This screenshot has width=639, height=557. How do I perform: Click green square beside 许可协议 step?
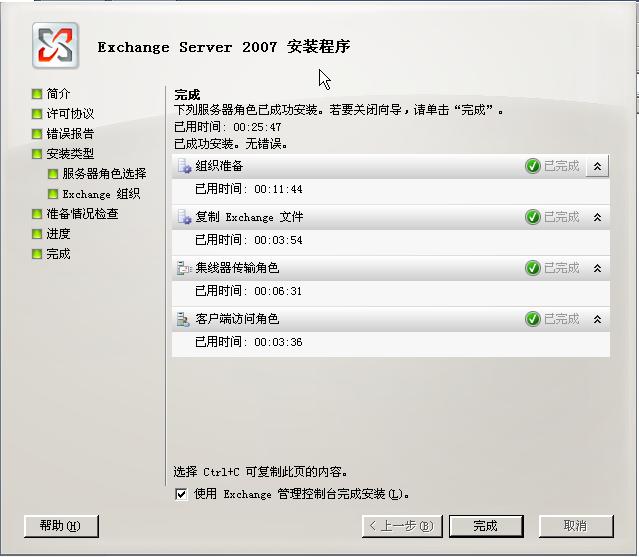tap(37, 114)
